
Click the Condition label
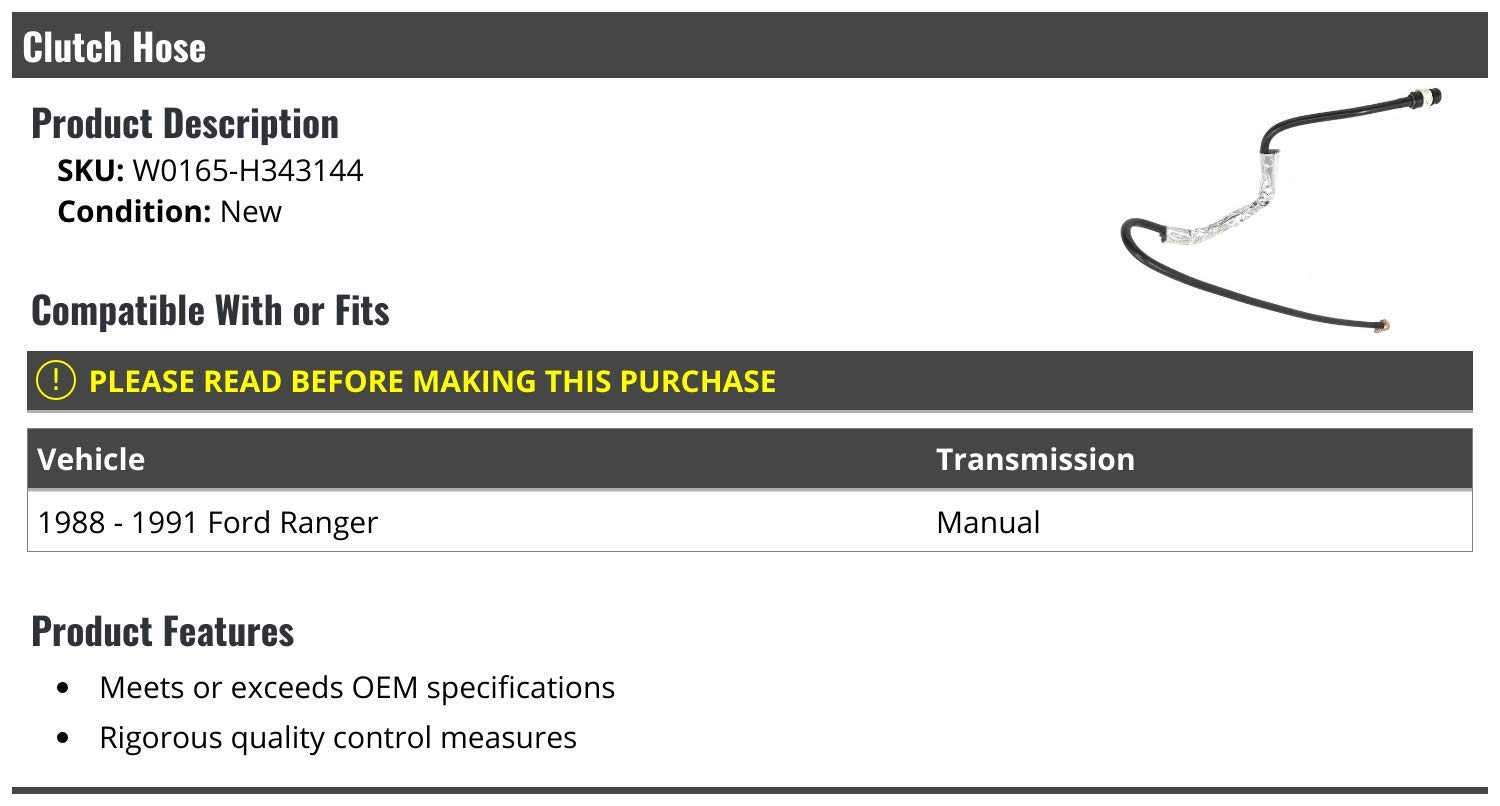click(x=135, y=212)
